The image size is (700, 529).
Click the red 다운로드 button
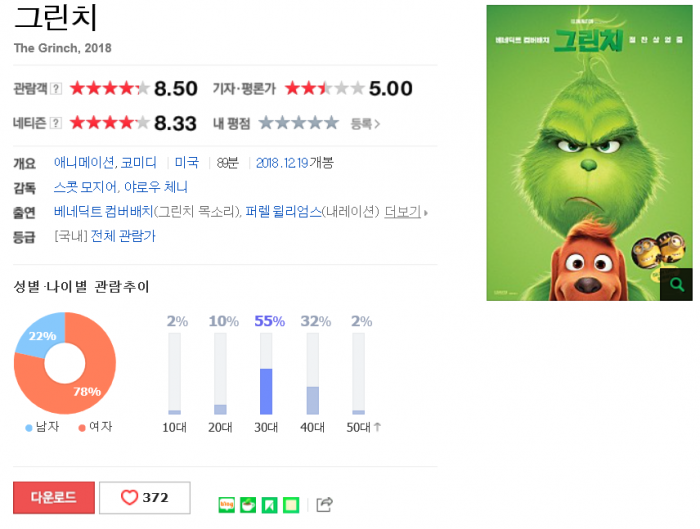click(54, 498)
